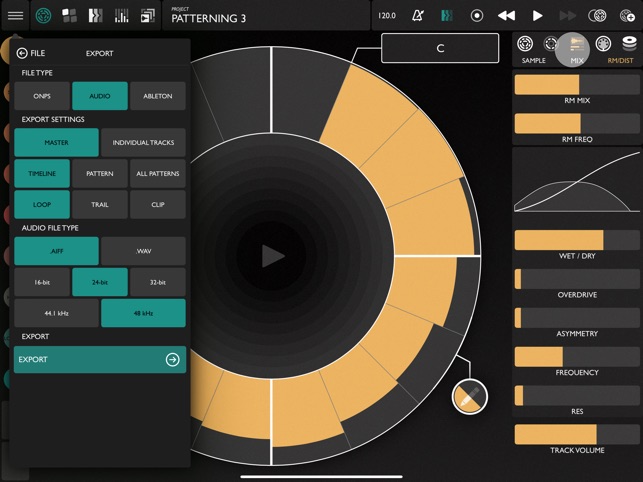Open the overlapping circles drum icon
The image size is (643, 482).
[597, 16]
